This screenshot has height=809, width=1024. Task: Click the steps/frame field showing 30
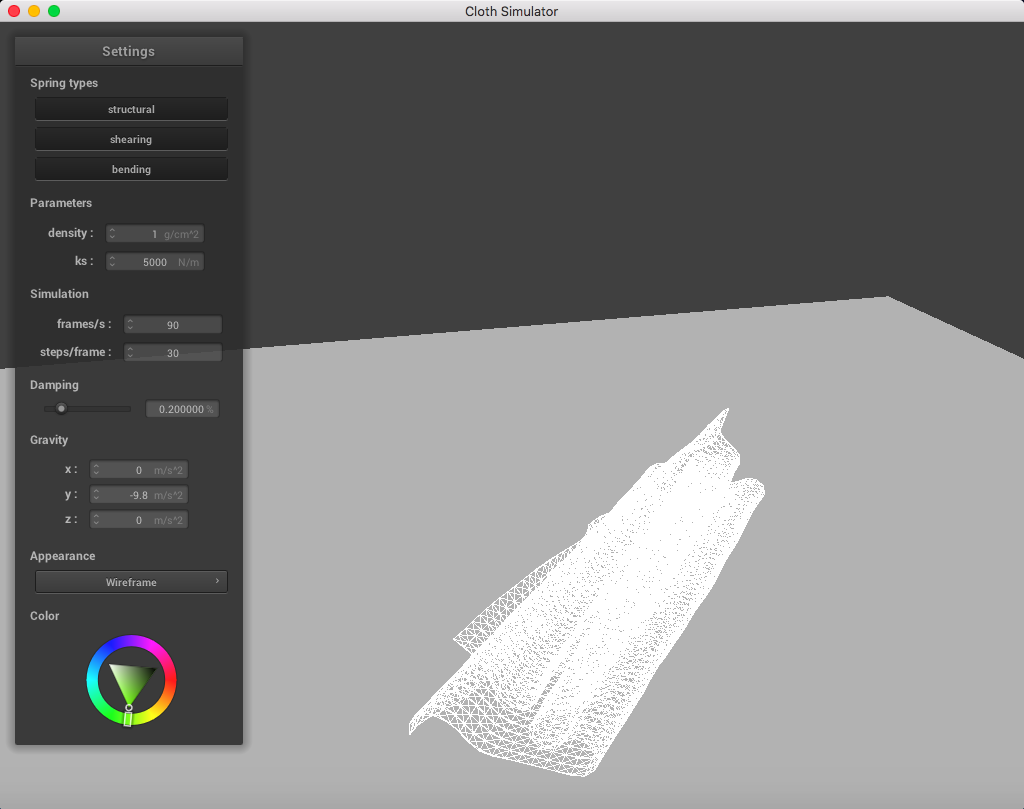[x=173, y=353]
